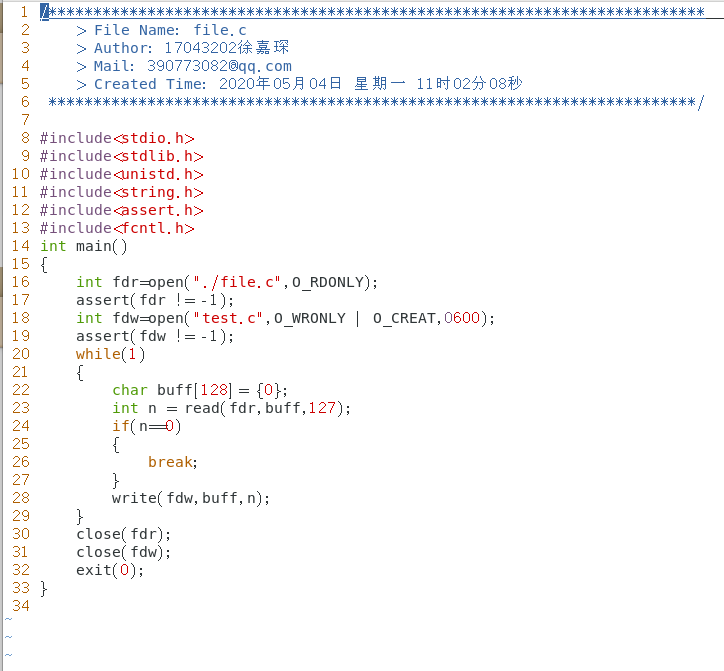The image size is (724, 671).
Task: Click the close(fdw); line
Action: tap(123, 552)
